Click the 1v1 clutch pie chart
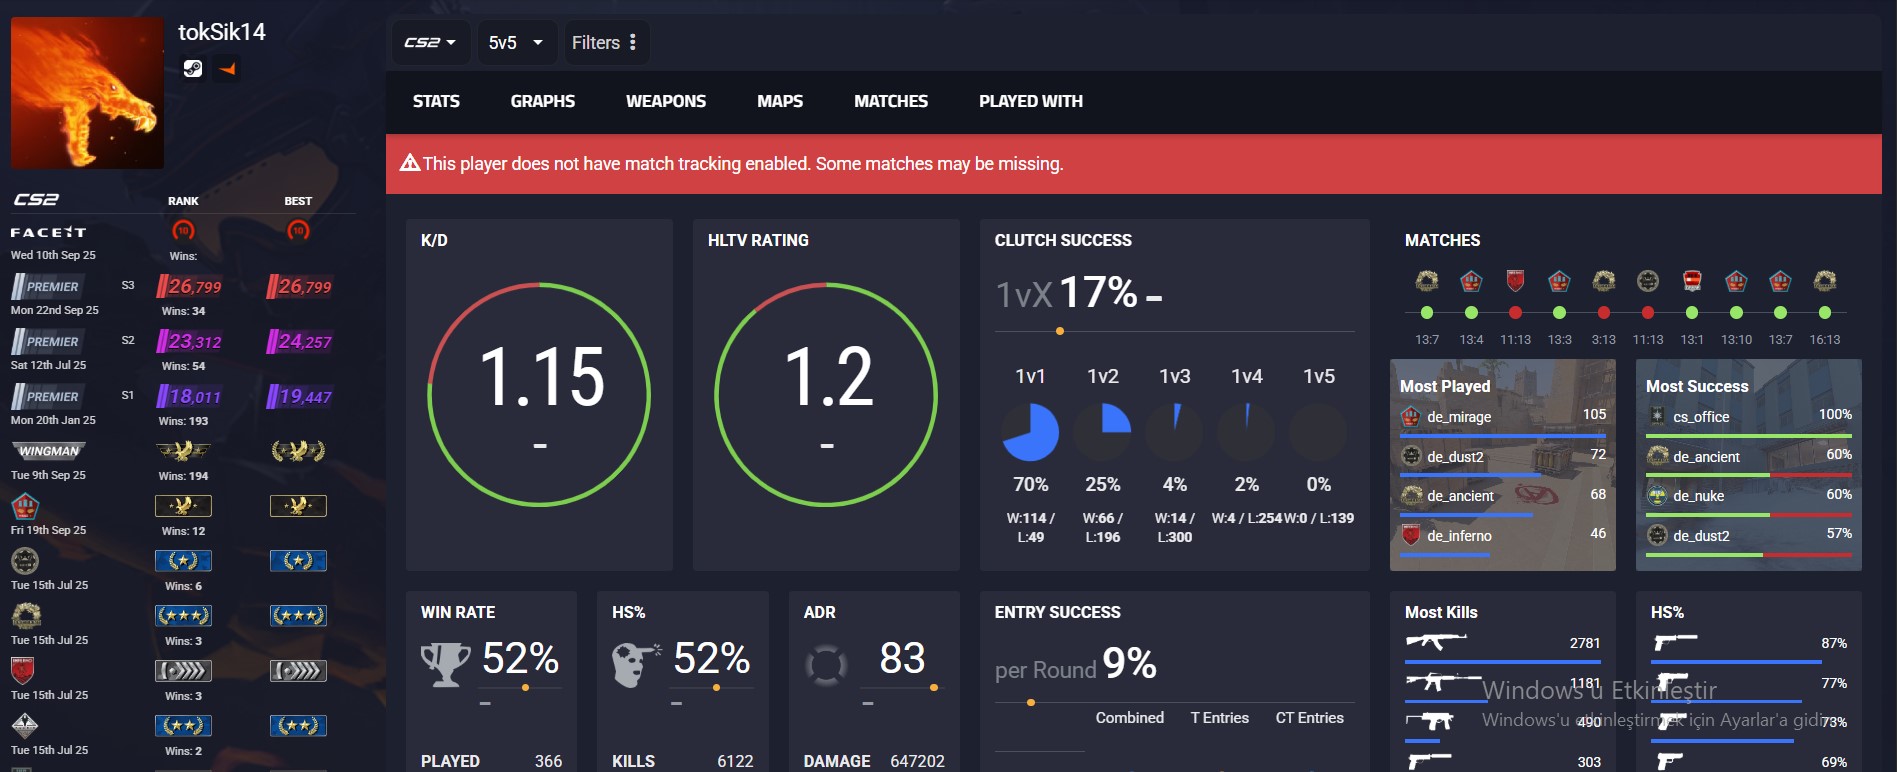1897x772 pixels. (x=1030, y=432)
